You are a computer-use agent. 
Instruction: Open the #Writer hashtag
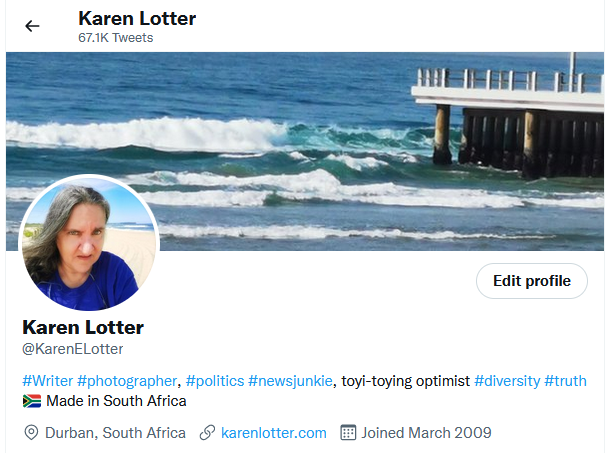point(48,381)
